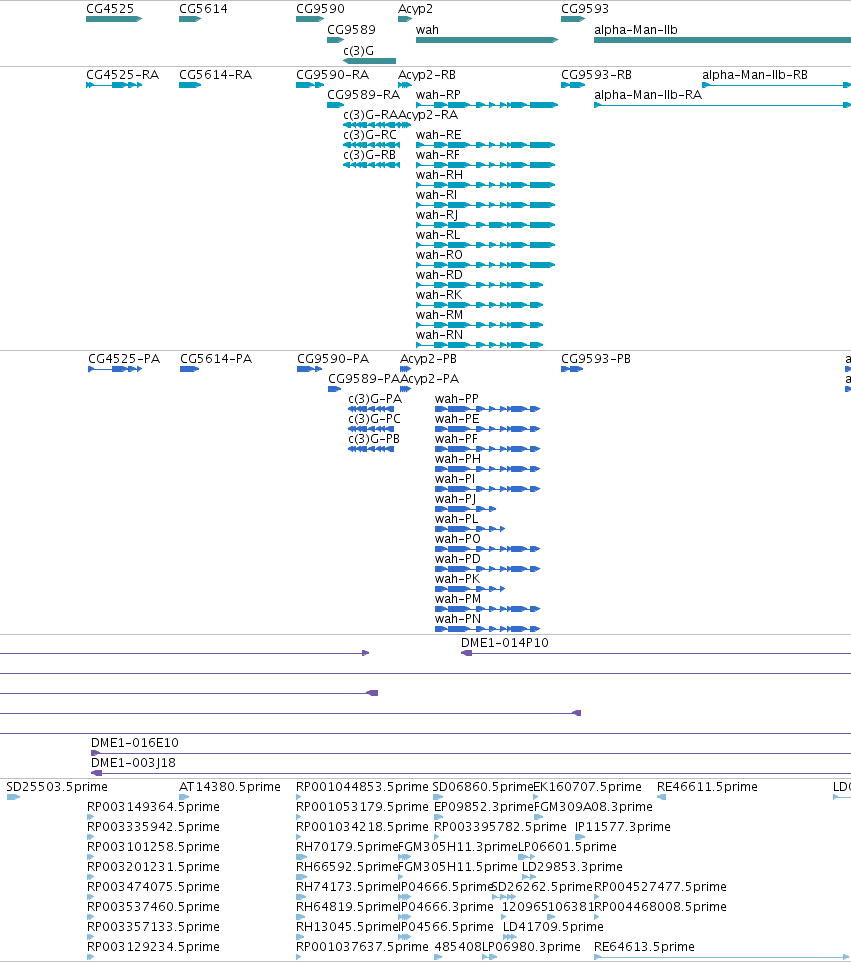Select protein wah-PJ
The height and width of the screenshot is (962, 851).
click(x=466, y=509)
